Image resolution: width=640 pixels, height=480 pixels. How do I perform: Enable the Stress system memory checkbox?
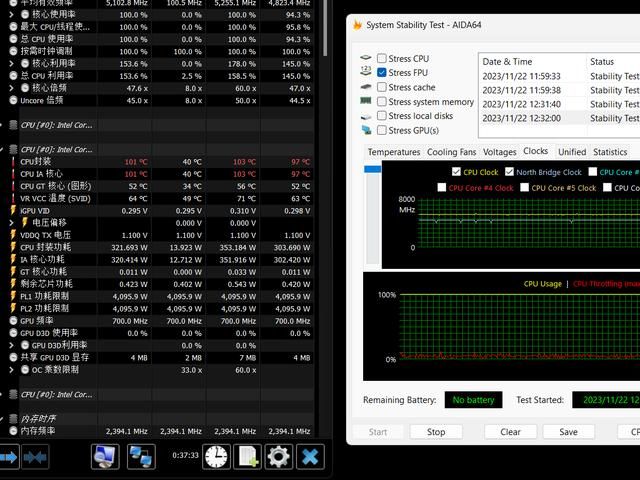(x=382, y=101)
